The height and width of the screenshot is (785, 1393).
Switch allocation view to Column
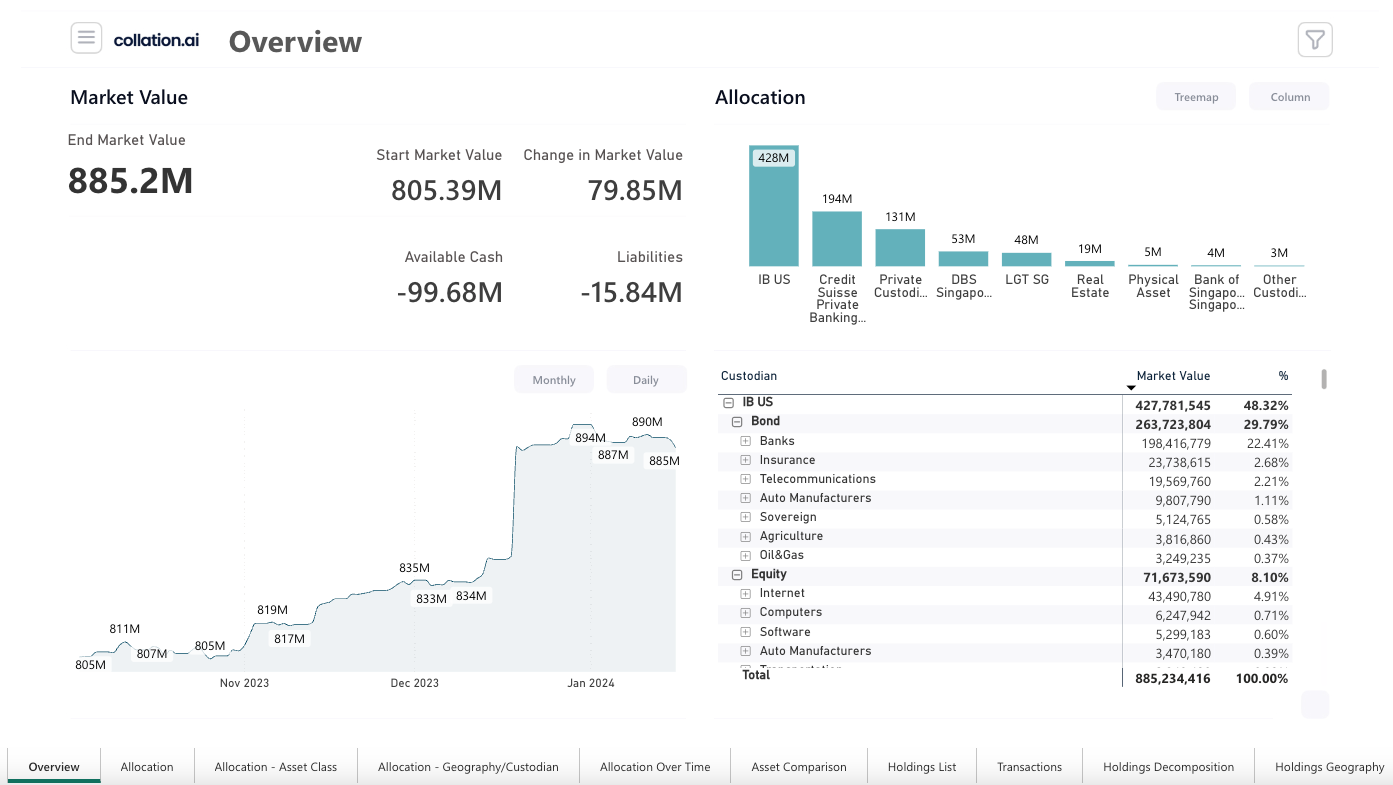1289,97
